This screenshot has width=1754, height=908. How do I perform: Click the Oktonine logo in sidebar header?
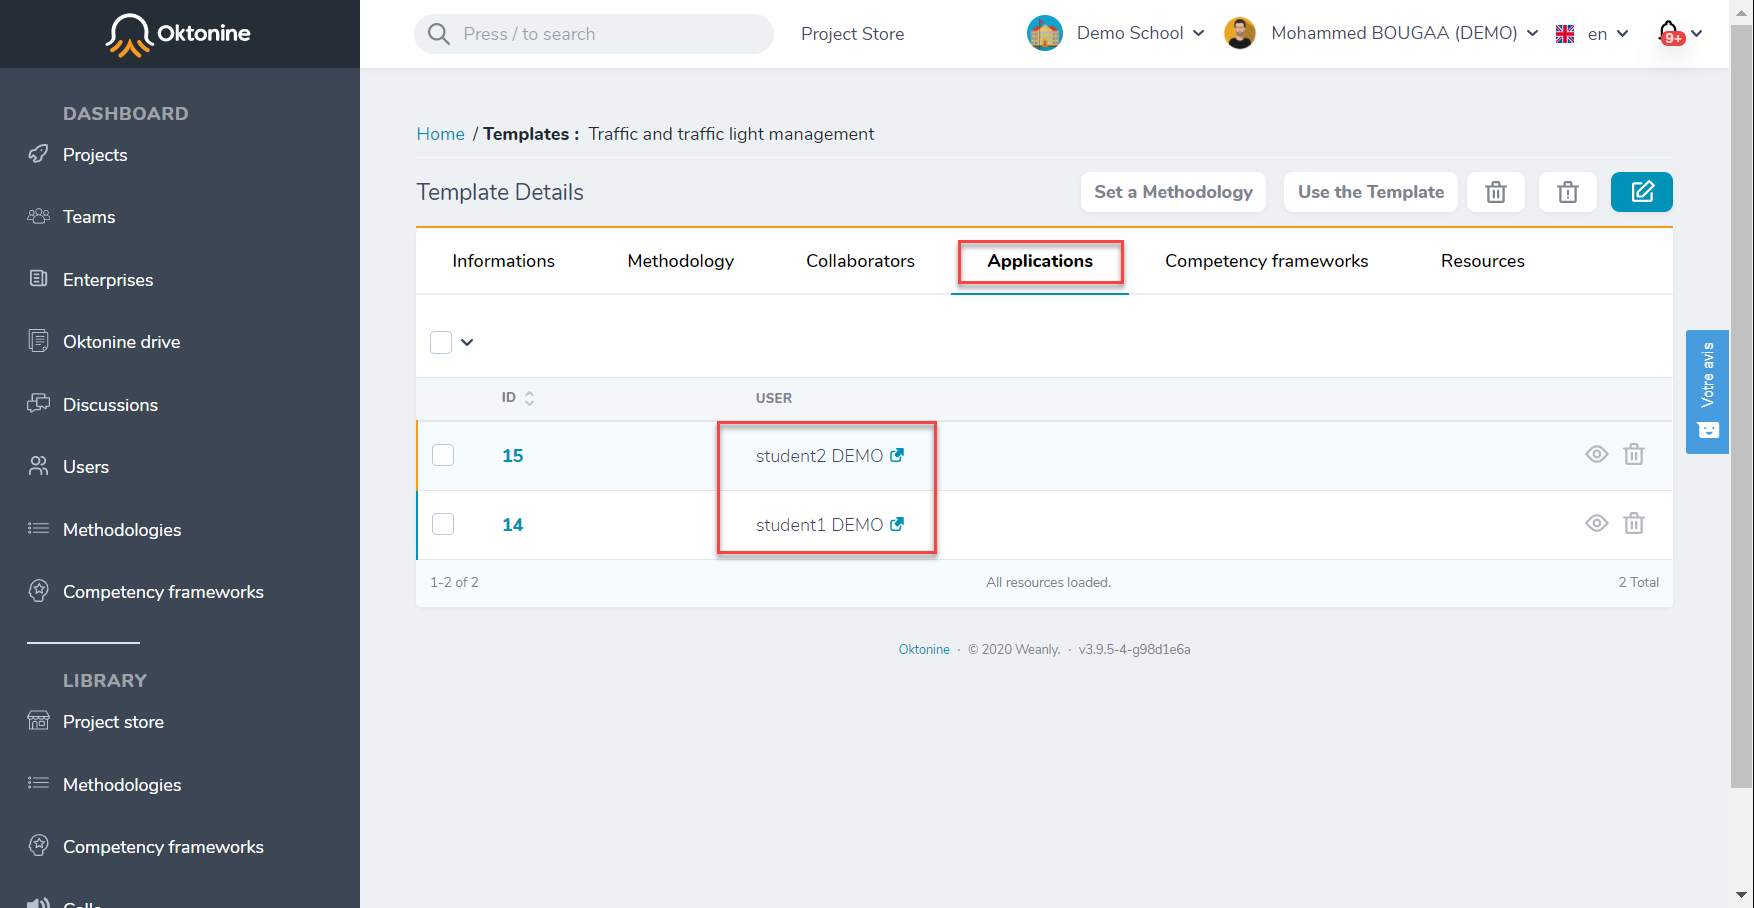(x=179, y=34)
